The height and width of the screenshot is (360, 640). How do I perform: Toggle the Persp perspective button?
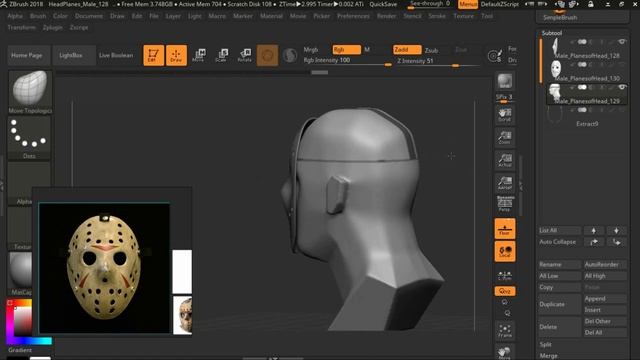click(505, 203)
